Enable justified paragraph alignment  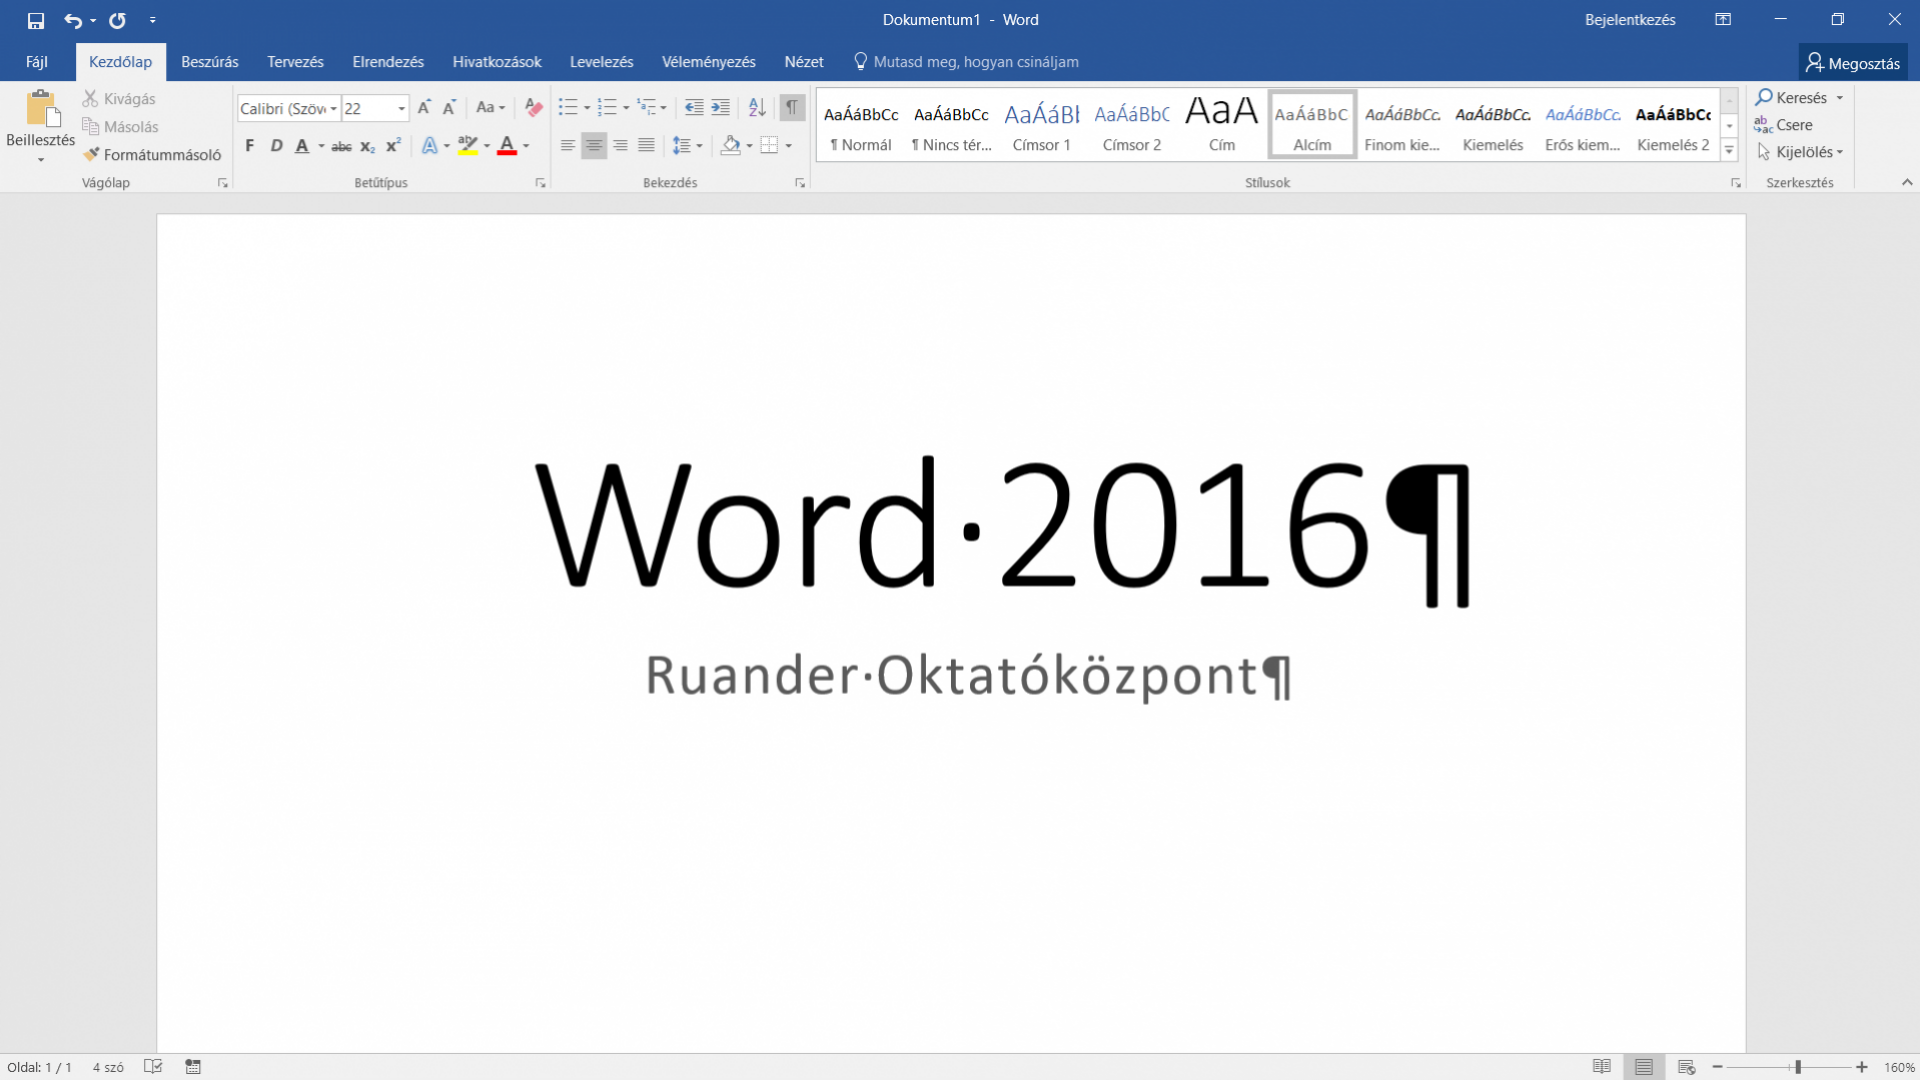coord(646,146)
